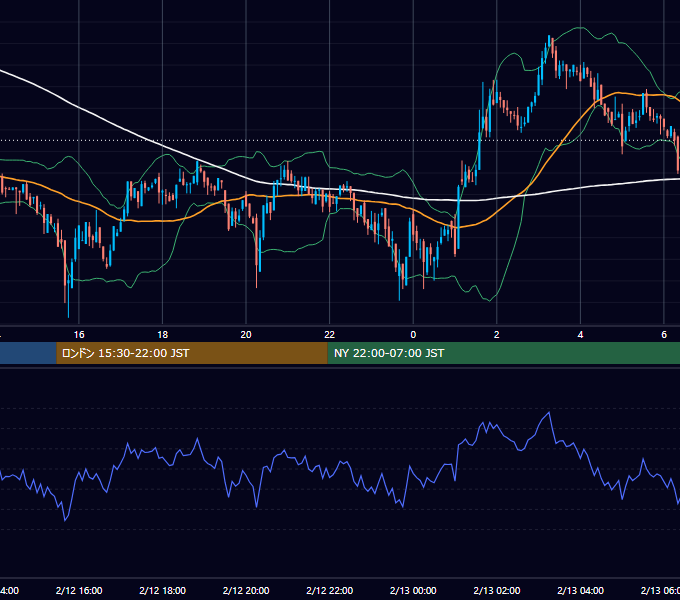The width and height of the screenshot is (680, 600).
Task: Click the hour label 4 on time axis
Action: (x=580, y=335)
